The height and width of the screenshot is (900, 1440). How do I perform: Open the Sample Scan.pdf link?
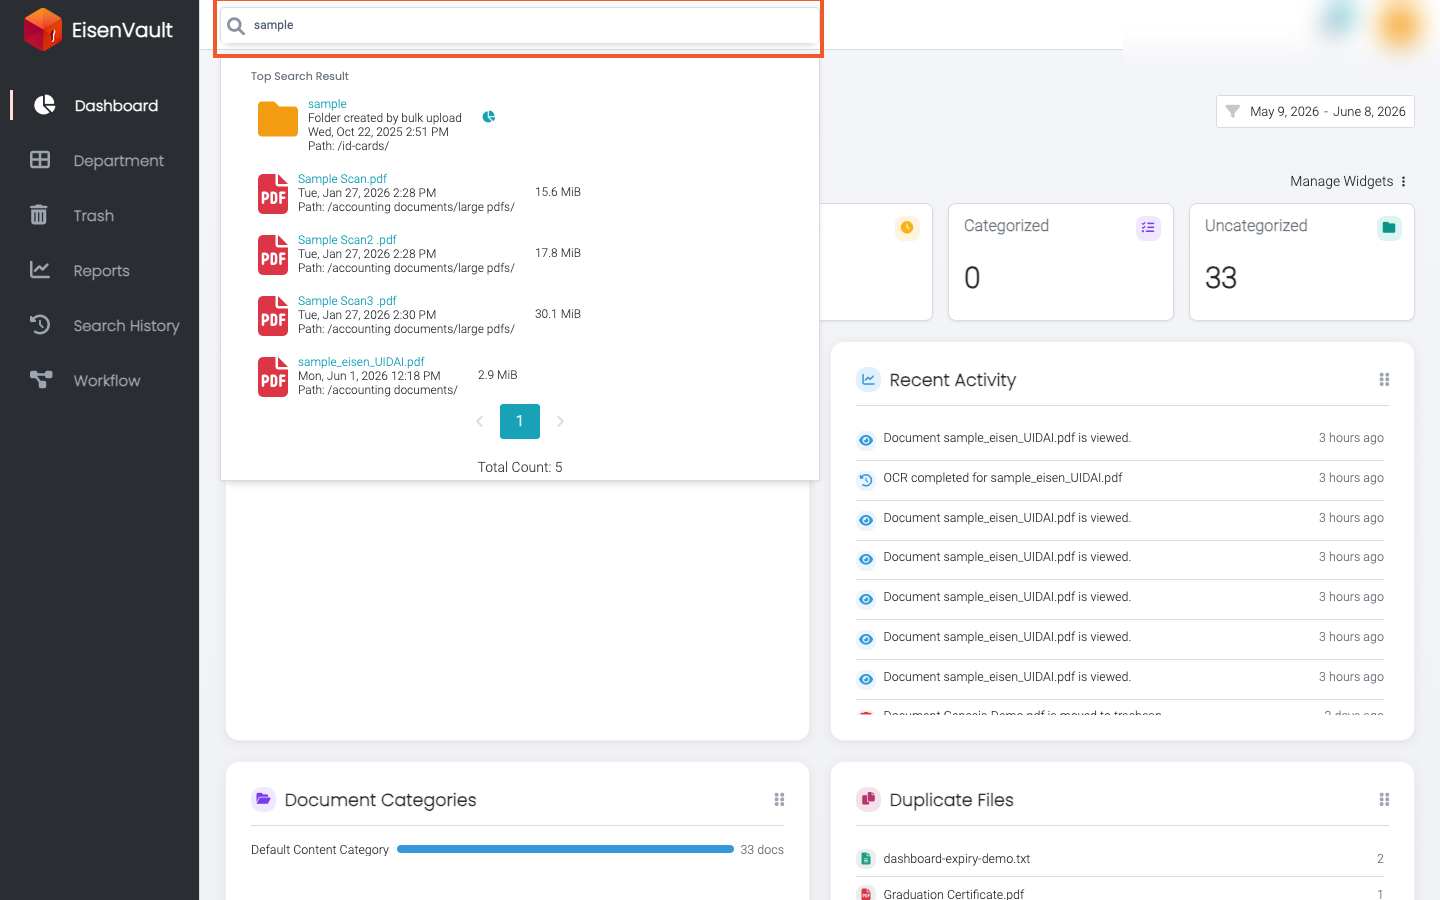(x=342, y=179)
